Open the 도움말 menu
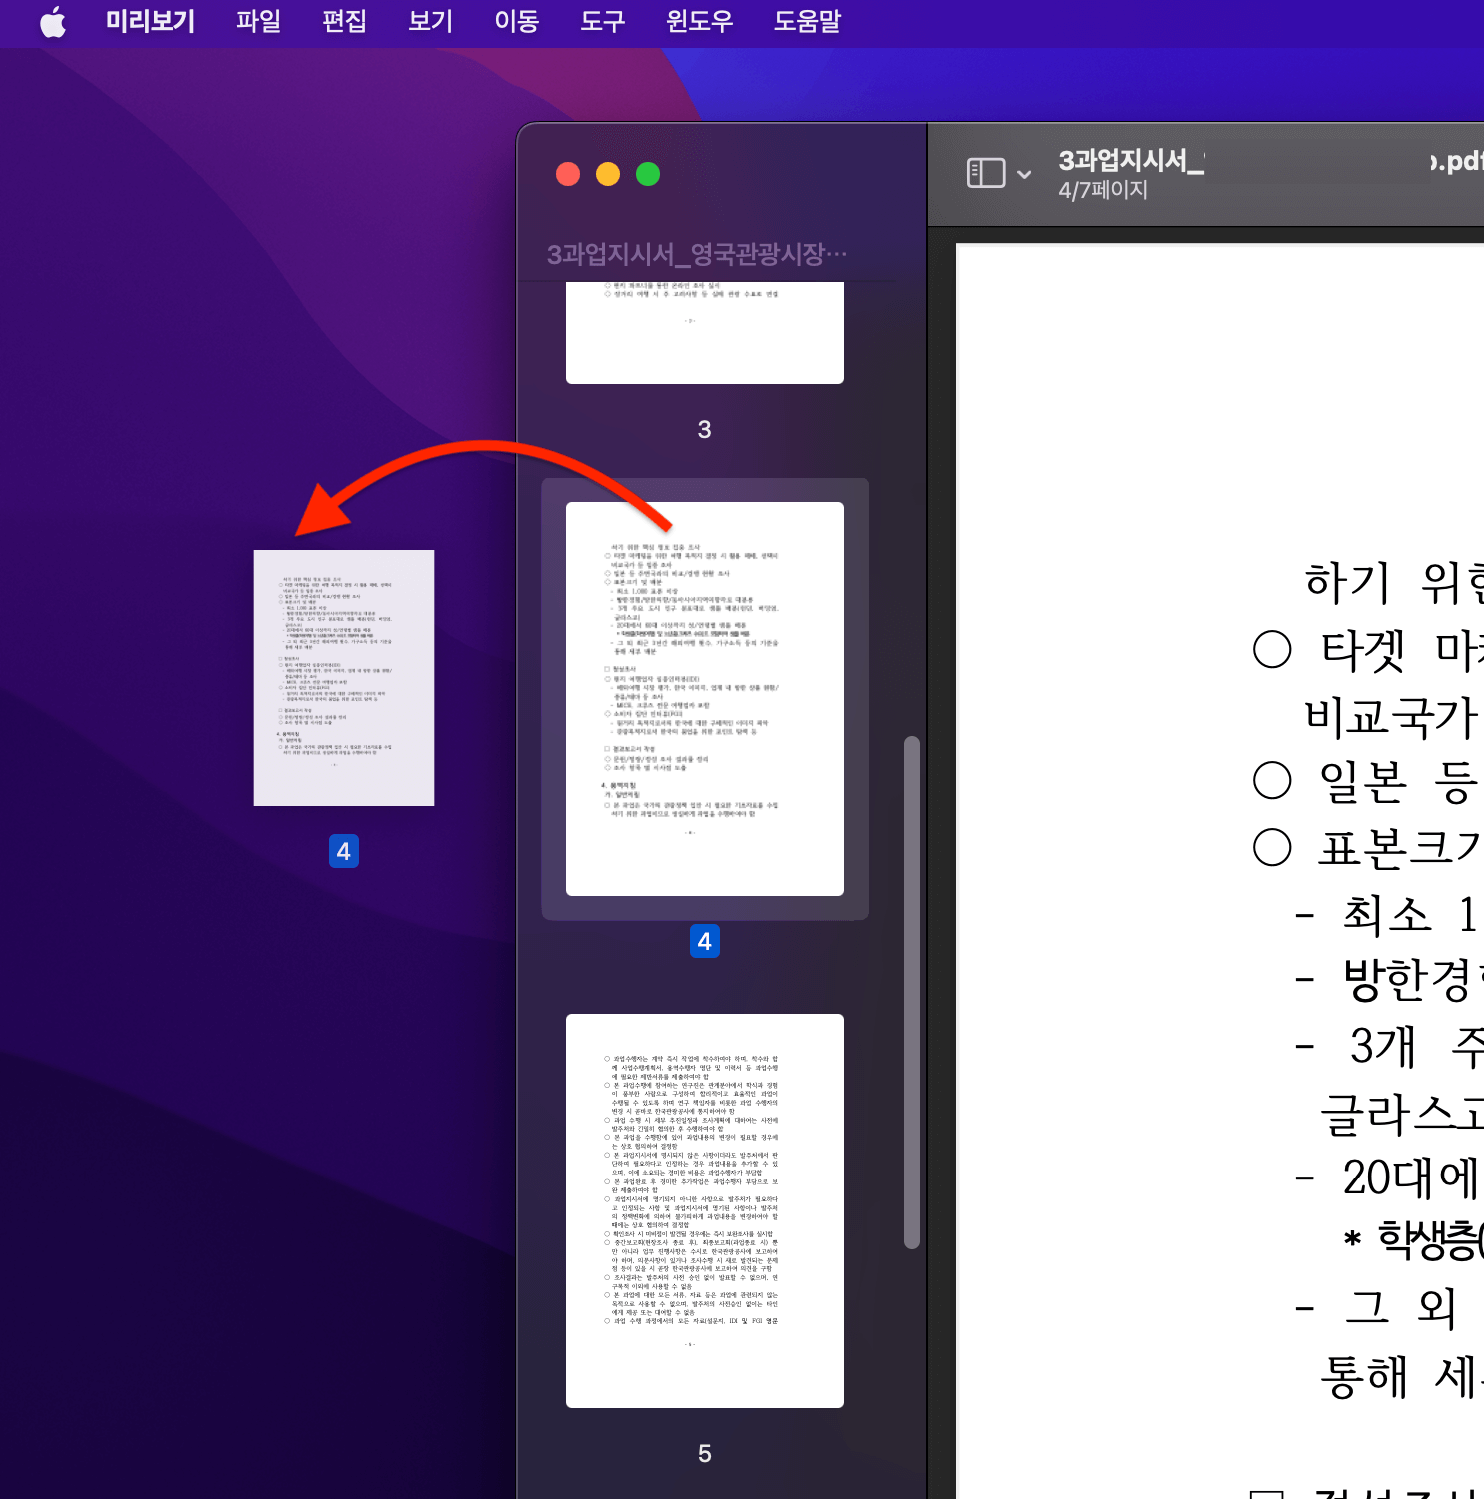This screenshot has width=1484, height=1499. point(808,22)
